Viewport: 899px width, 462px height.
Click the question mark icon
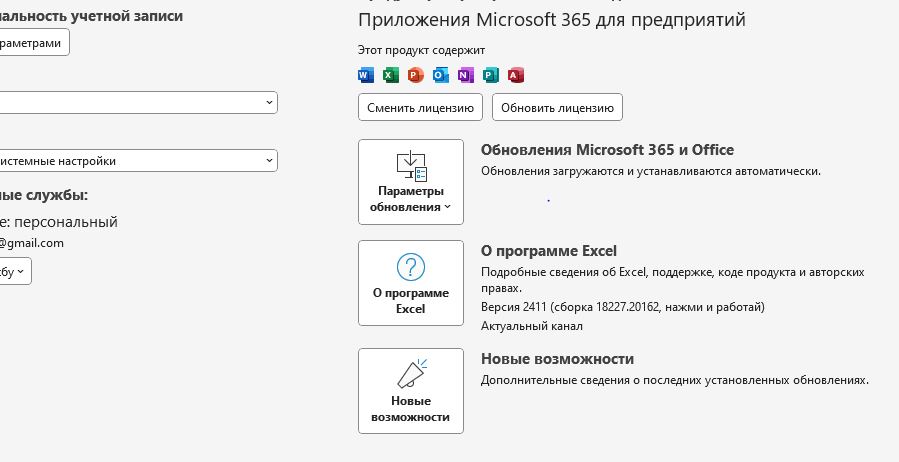coord(411,267)
